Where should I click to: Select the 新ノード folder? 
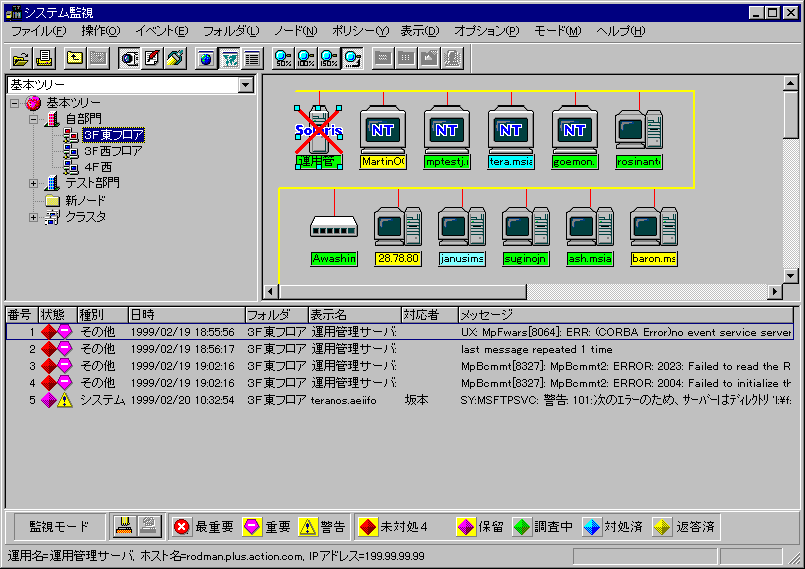pyautogui.click(x=85, y=200)
